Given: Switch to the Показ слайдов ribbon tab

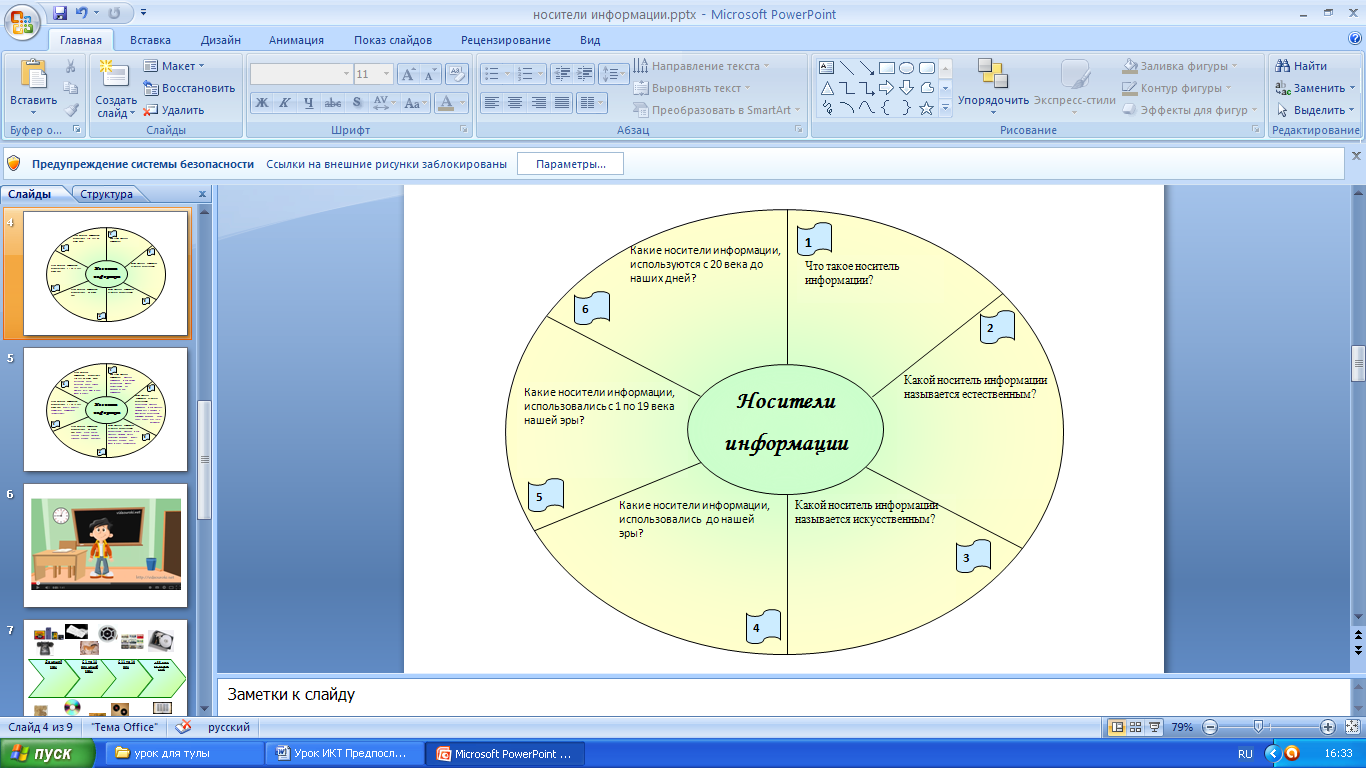Looking at the screenshot, I should tap(393, 40).
